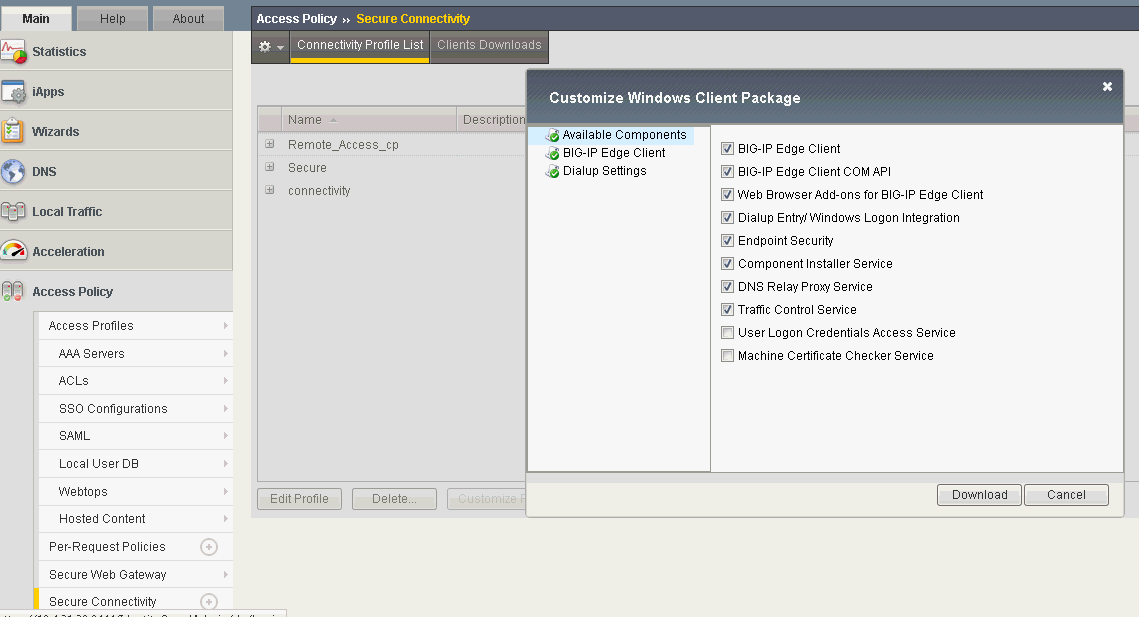
Task: Open the gear settings dropdown
Action: [270, 46]
